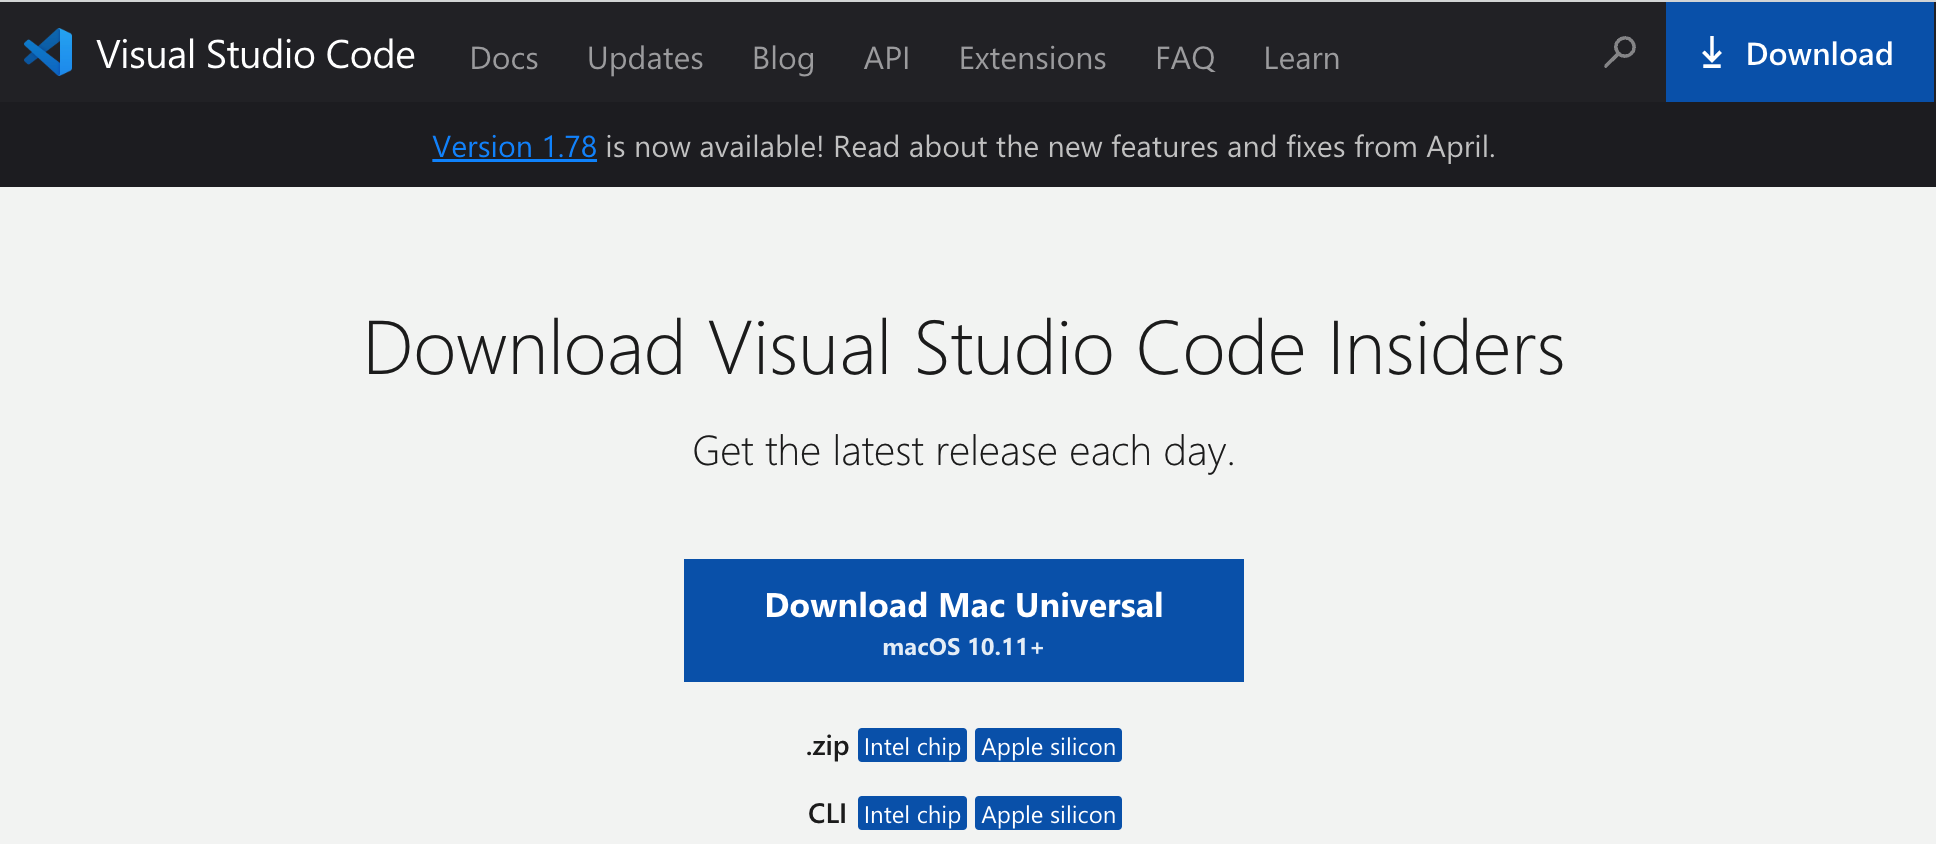Visit the Blog menu item
Viewport: 1936px width, 844px height.
coord(783,58)
